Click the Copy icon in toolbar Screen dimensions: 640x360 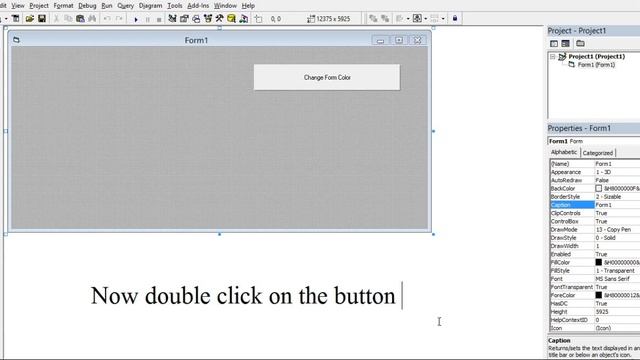68,19
